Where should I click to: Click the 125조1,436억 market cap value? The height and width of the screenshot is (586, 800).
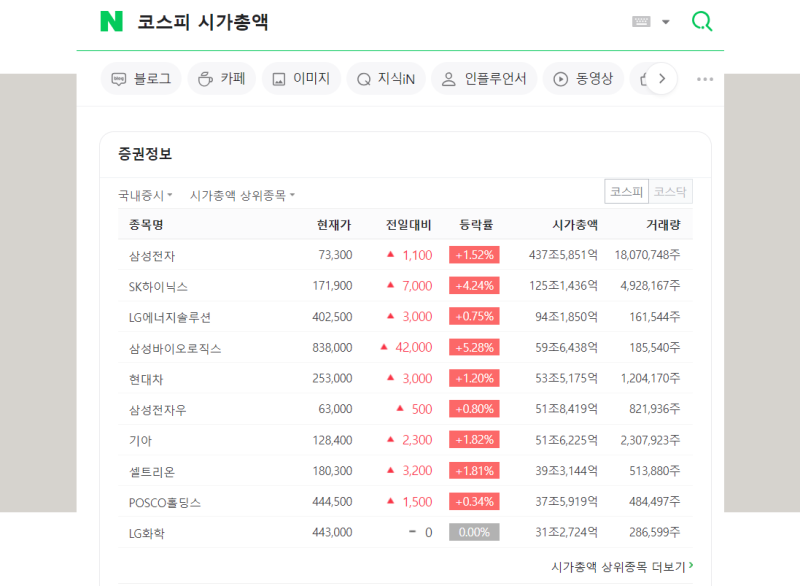563,286
